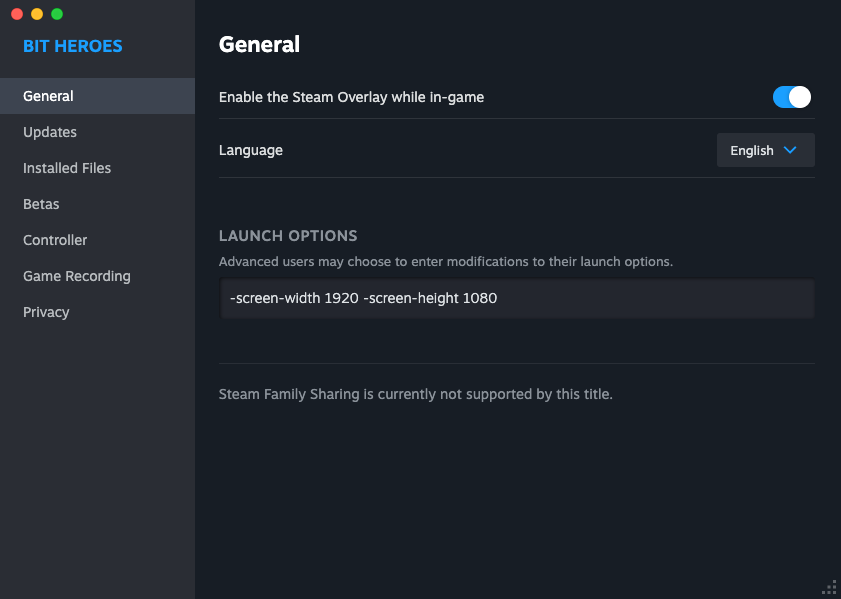
Task: Click the blue chevron beside English
Action: [x=790, y=150]
